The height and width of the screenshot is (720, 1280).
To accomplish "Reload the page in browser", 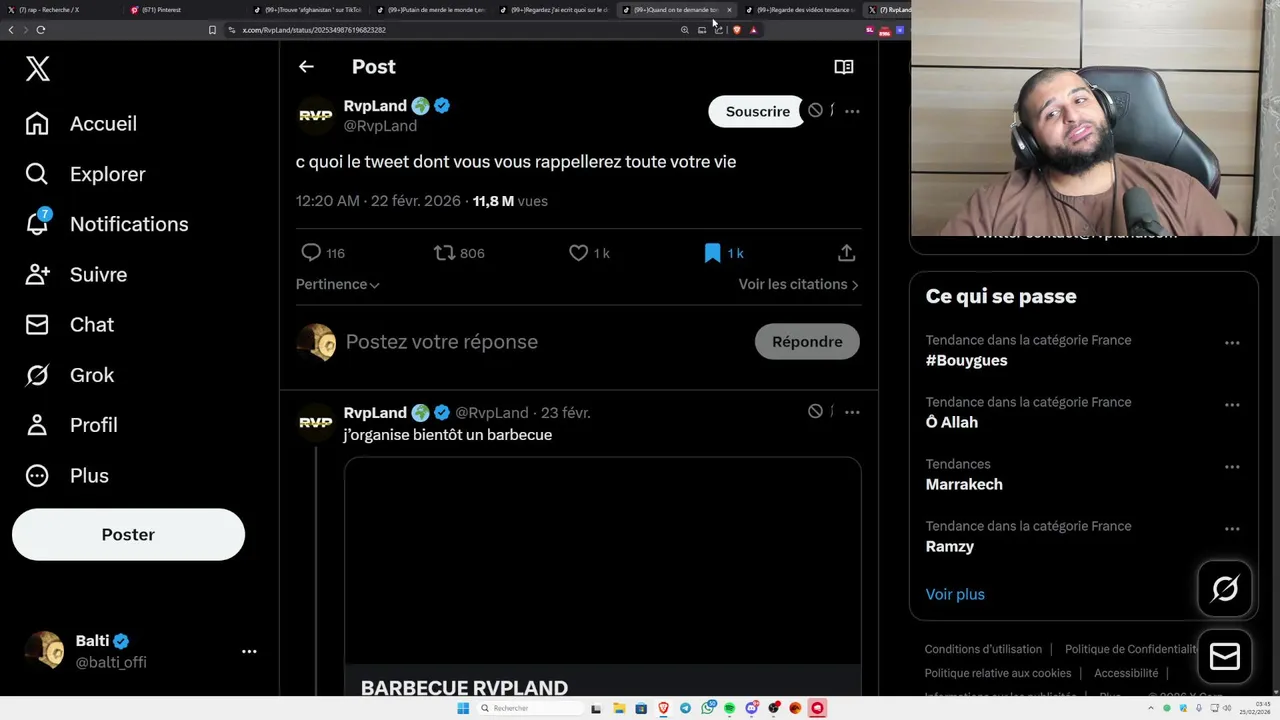I will (x=41, y=30).
